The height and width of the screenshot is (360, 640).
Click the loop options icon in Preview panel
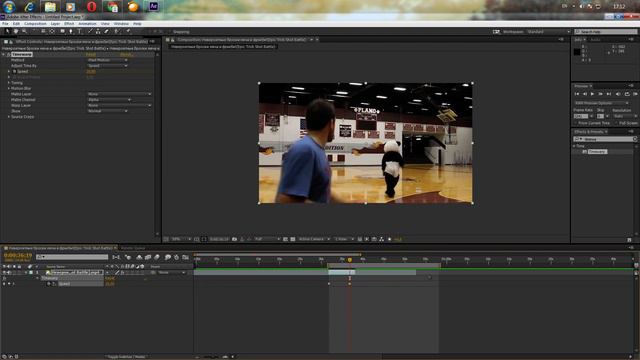tap(627, 94)
